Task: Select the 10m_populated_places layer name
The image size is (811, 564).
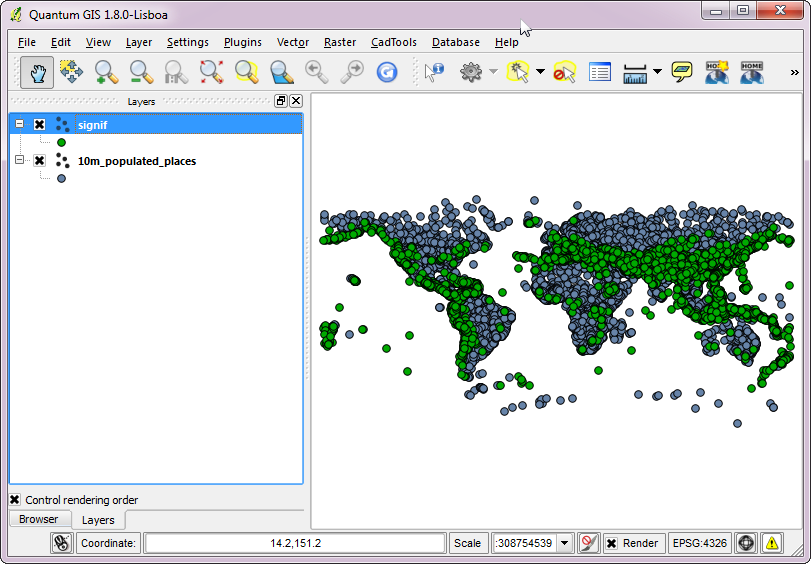Action: pyautogui.click(x=137, y=161)
